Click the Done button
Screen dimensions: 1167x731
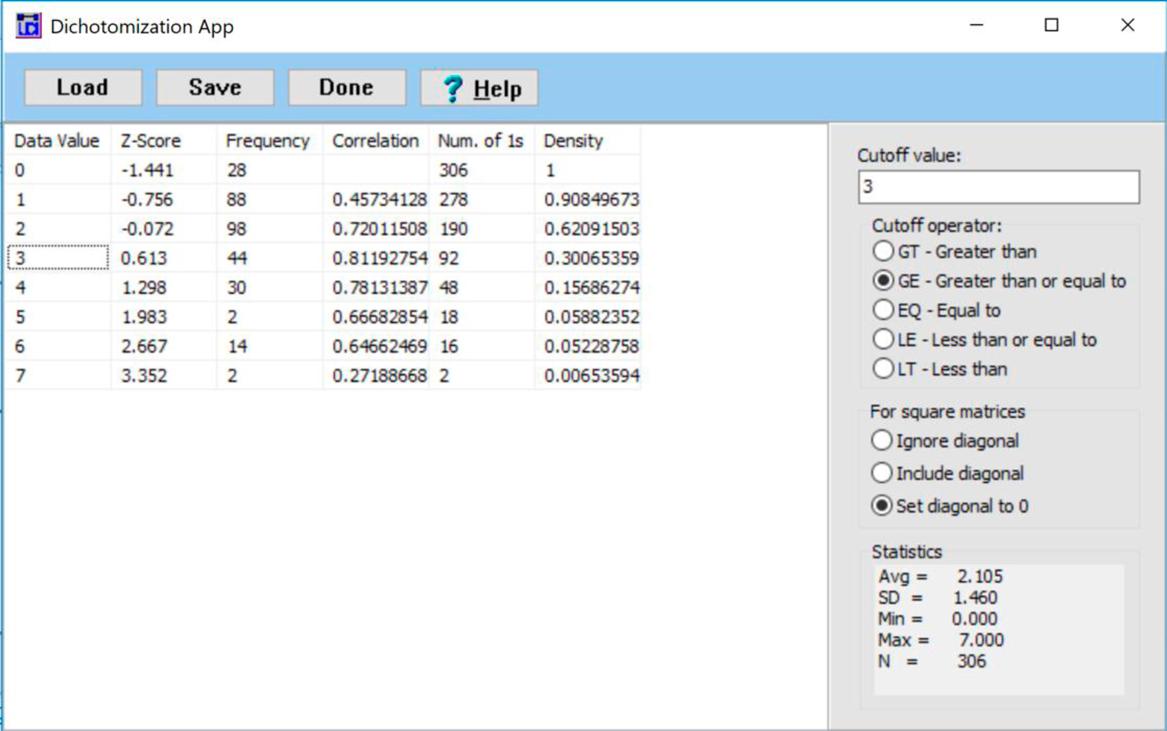pyautogui.click(x=346, y=88)
